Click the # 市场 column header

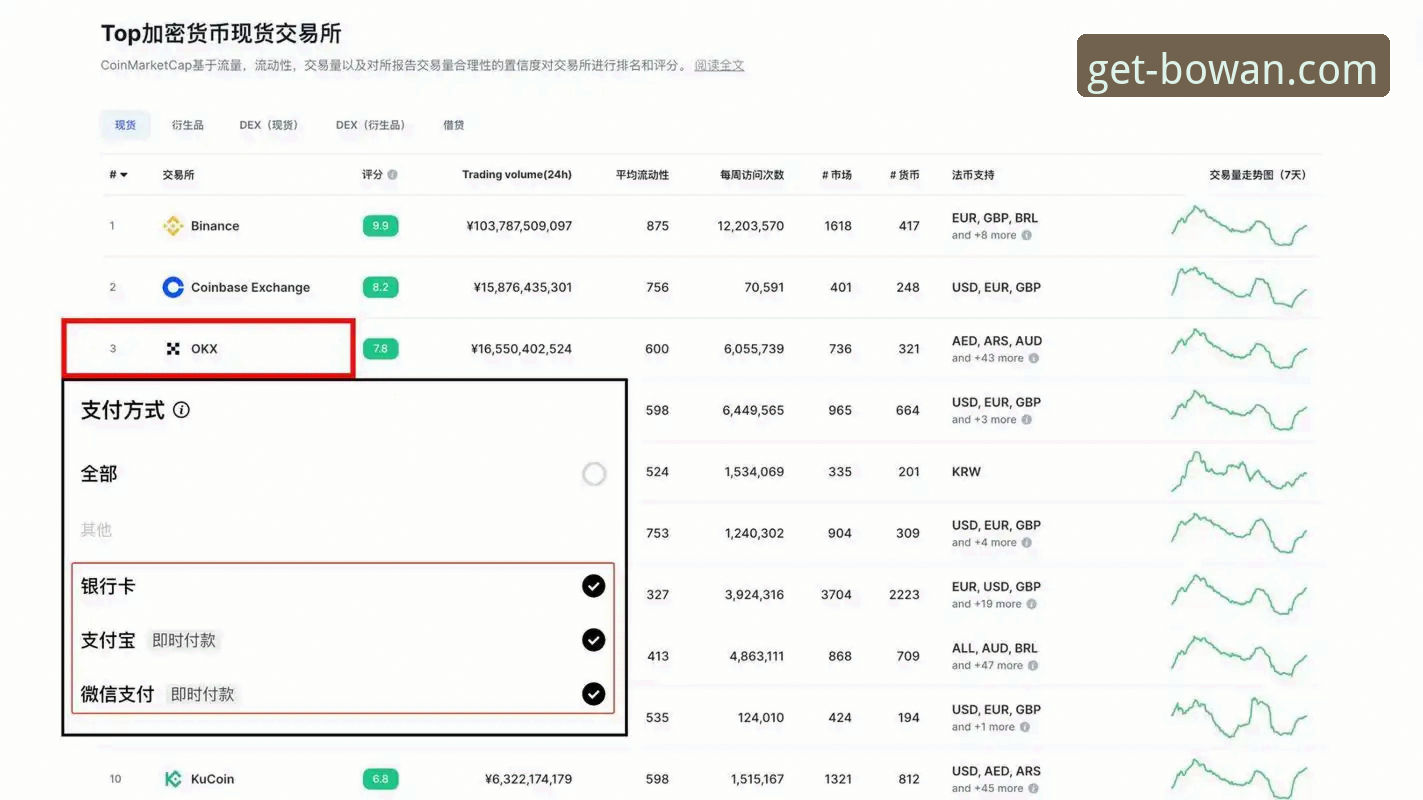click(x=837, y=175)
